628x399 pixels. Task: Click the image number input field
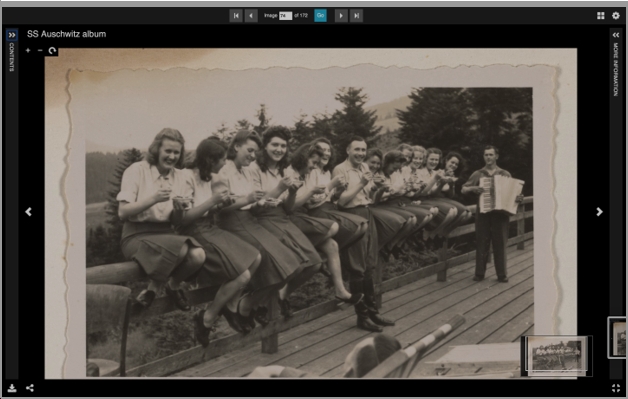286,16
